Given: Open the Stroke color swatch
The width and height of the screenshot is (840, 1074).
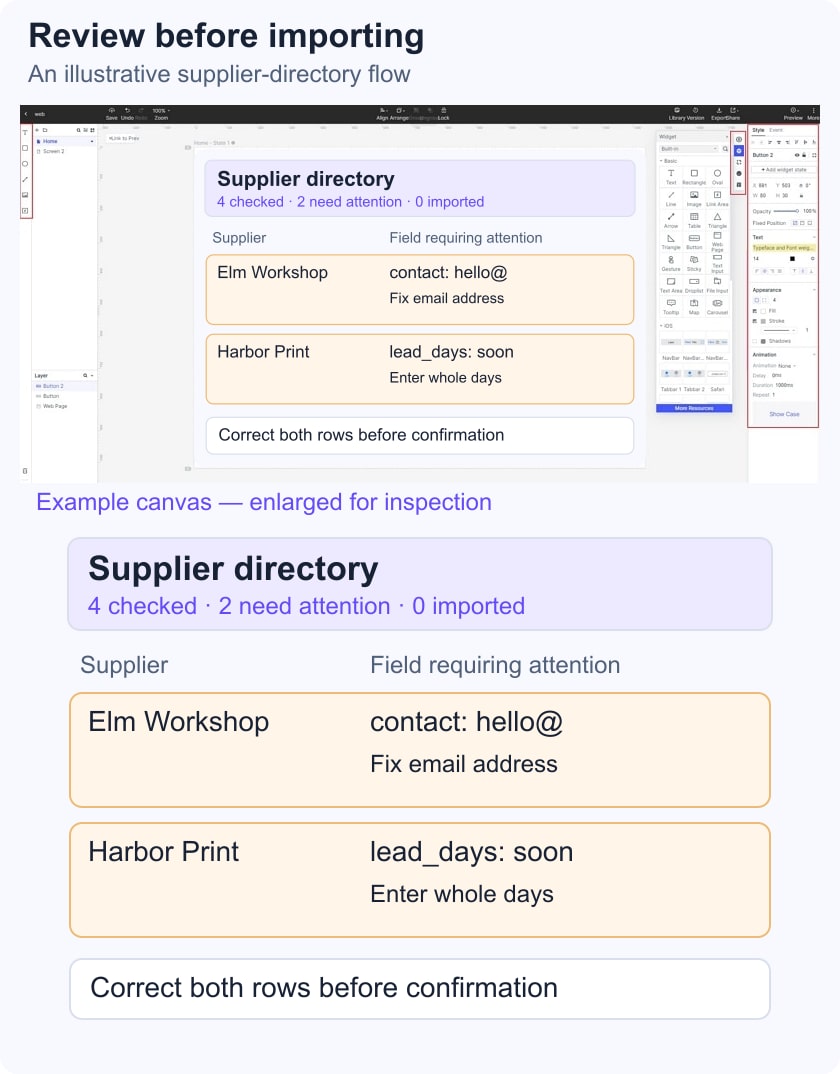Looking at the screenshot, I should pyautogui.click(x=763, y=321).
